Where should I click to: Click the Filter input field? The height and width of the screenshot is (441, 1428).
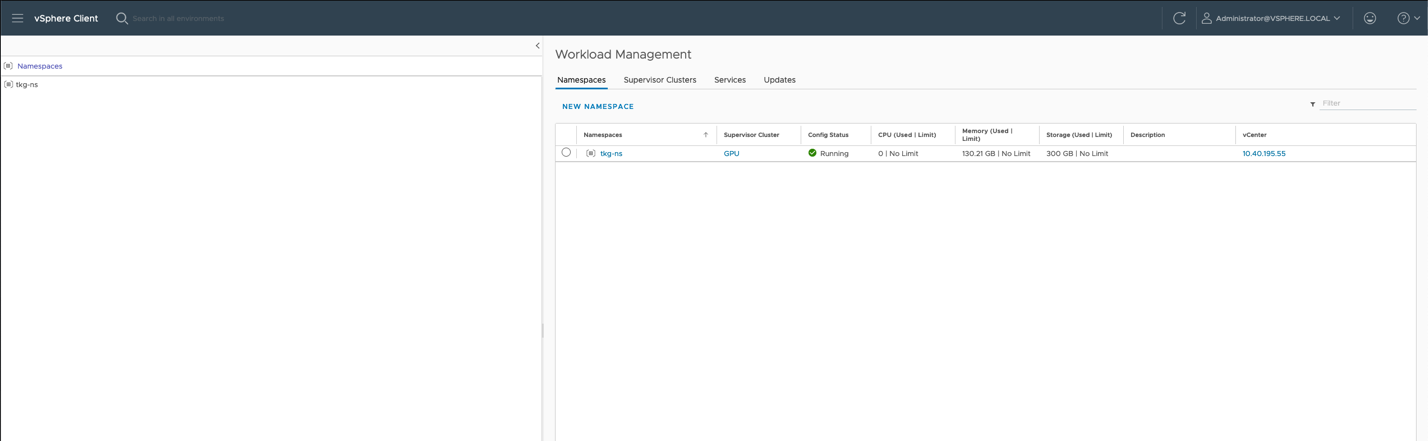[x=1366, y=103]
